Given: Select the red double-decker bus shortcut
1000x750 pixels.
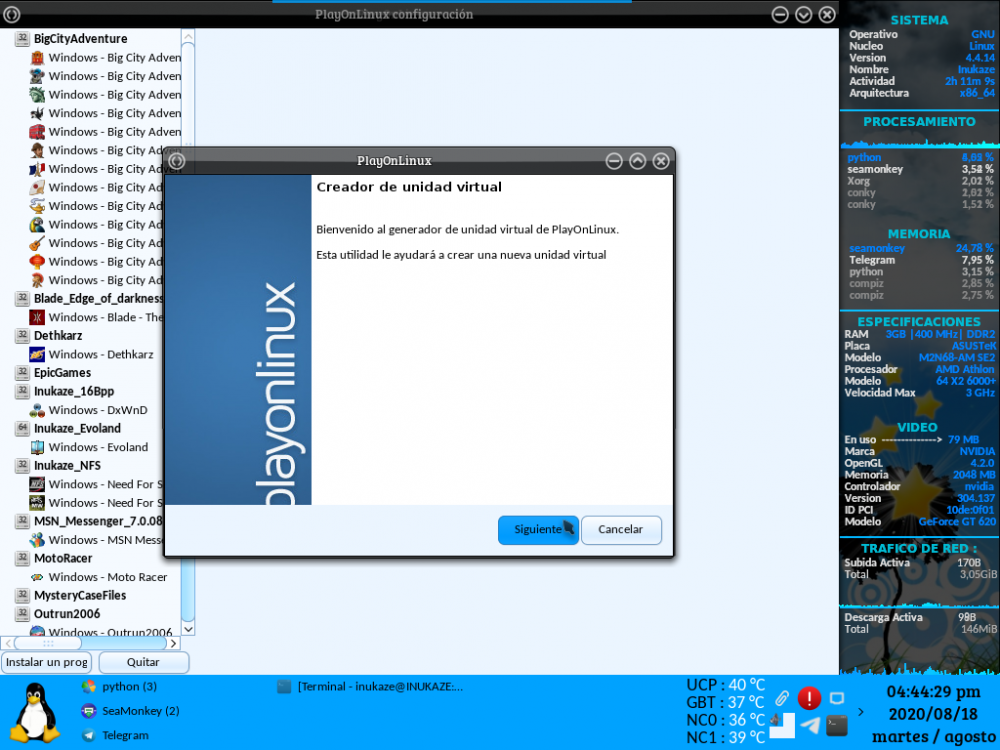Looking at the screenshot, I should click(37, 132).
